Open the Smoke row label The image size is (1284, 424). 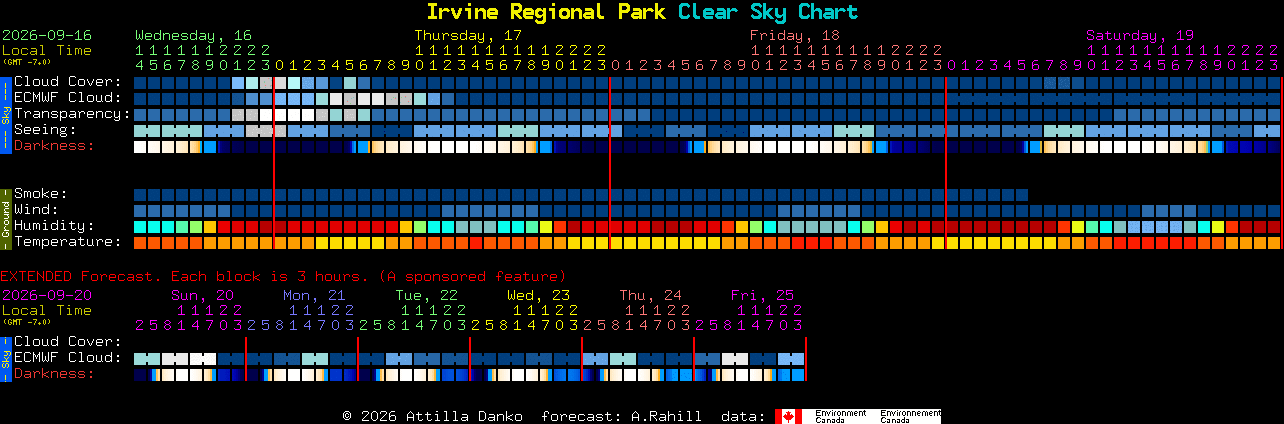pos(40,194)
